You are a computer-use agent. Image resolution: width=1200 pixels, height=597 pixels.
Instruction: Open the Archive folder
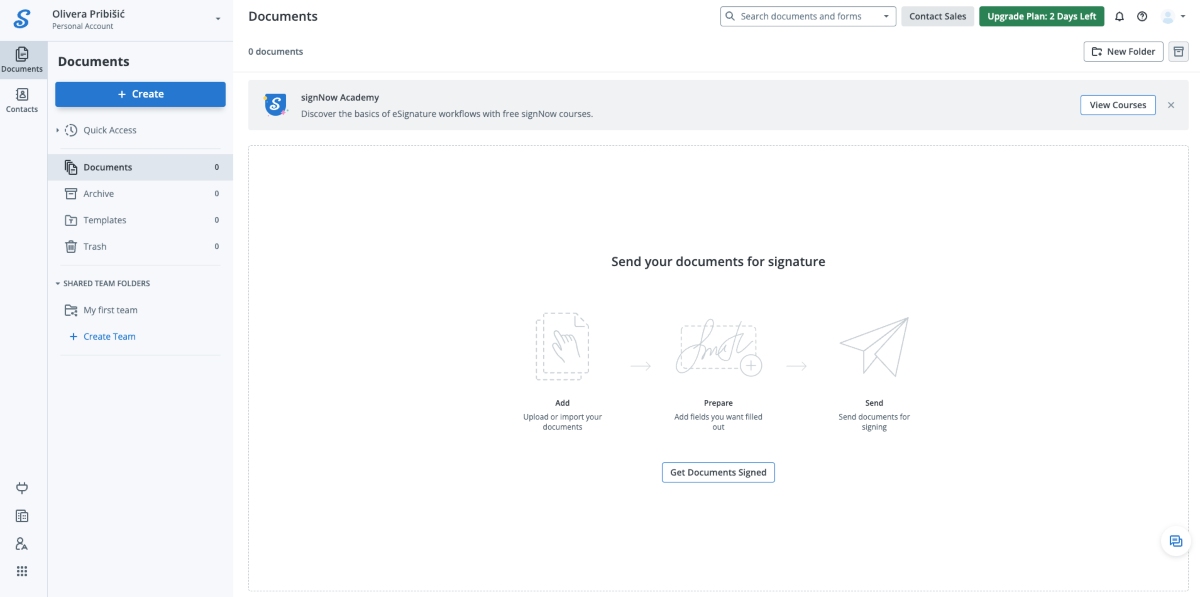click(x=140, y=194)
